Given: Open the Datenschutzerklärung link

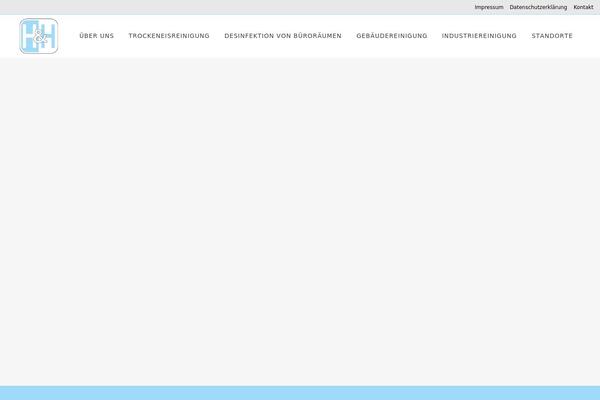Looking at the screenshot, I should 538,7.
